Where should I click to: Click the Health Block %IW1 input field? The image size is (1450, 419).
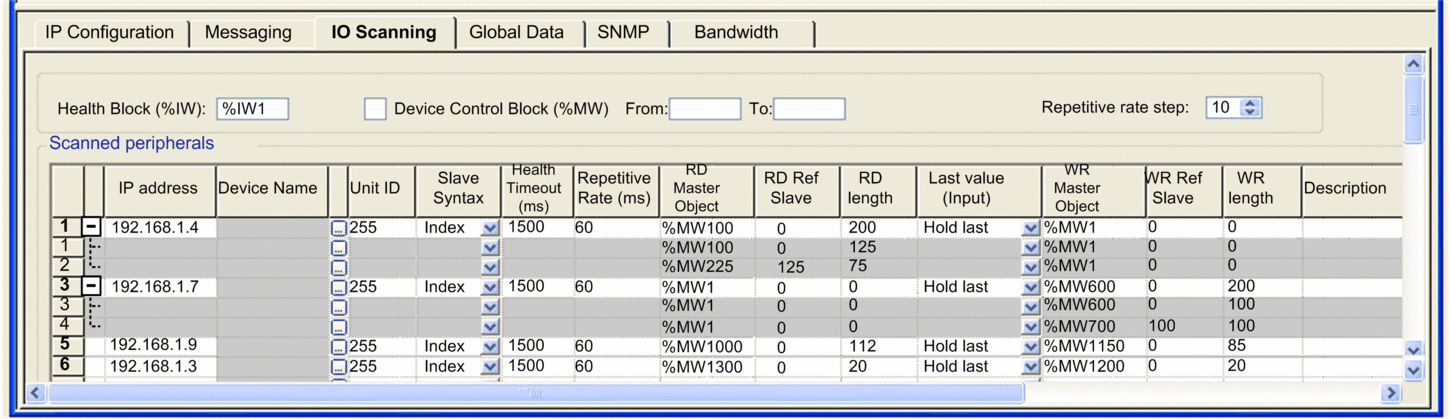point(252,109)
